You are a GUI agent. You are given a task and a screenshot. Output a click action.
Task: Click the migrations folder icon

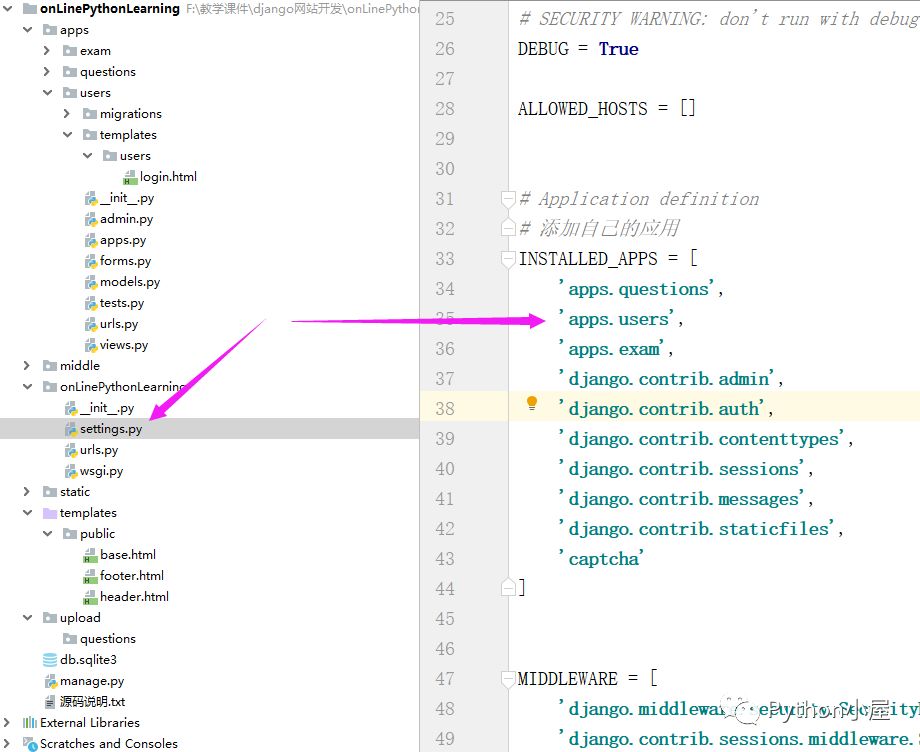tap(90, 114)
